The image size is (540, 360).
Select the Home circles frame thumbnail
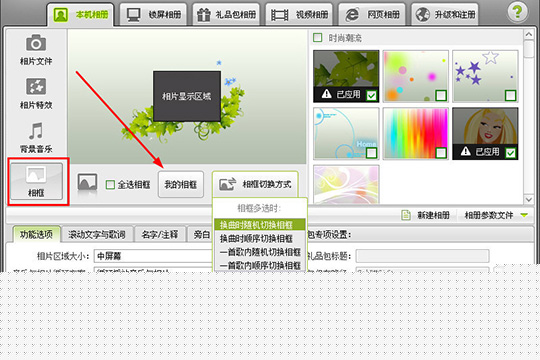346,133
